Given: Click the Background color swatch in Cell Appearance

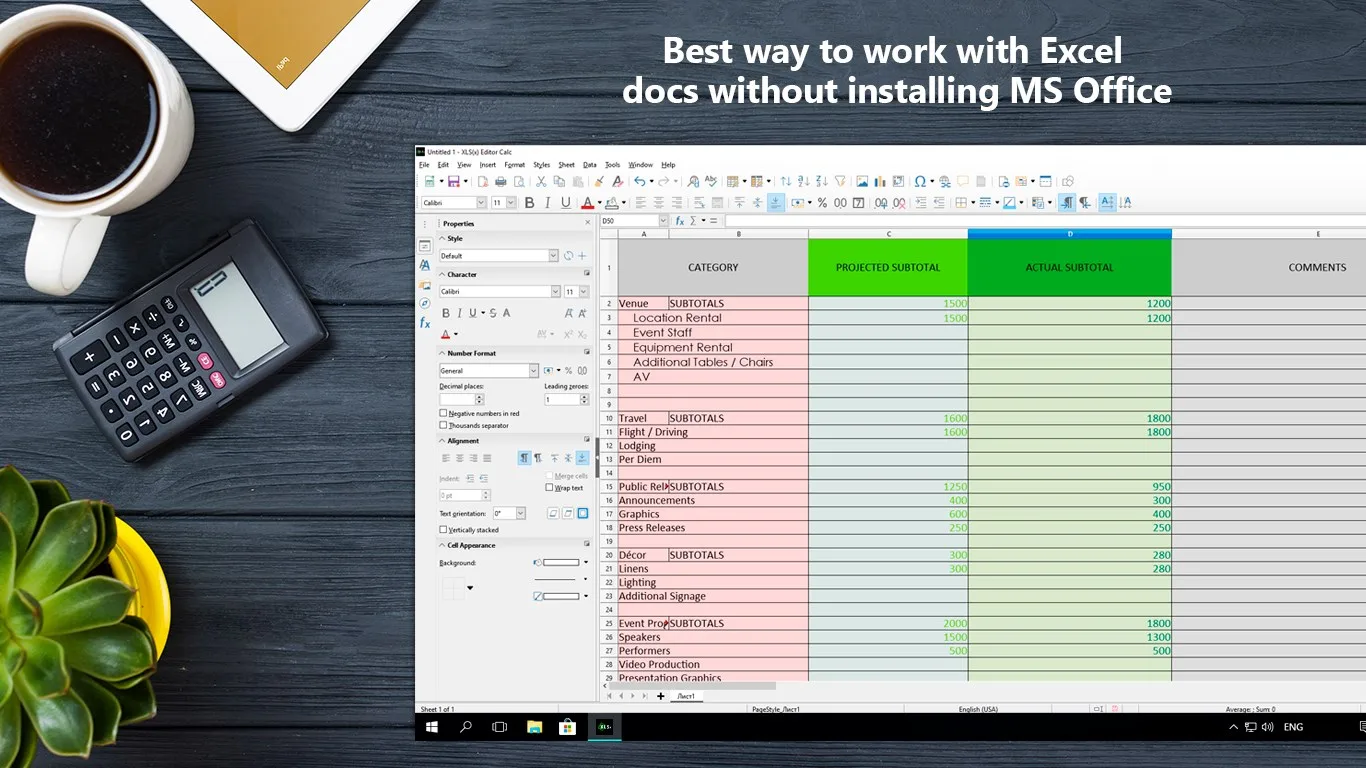Looking at the screenshot, I should [561, 562].
